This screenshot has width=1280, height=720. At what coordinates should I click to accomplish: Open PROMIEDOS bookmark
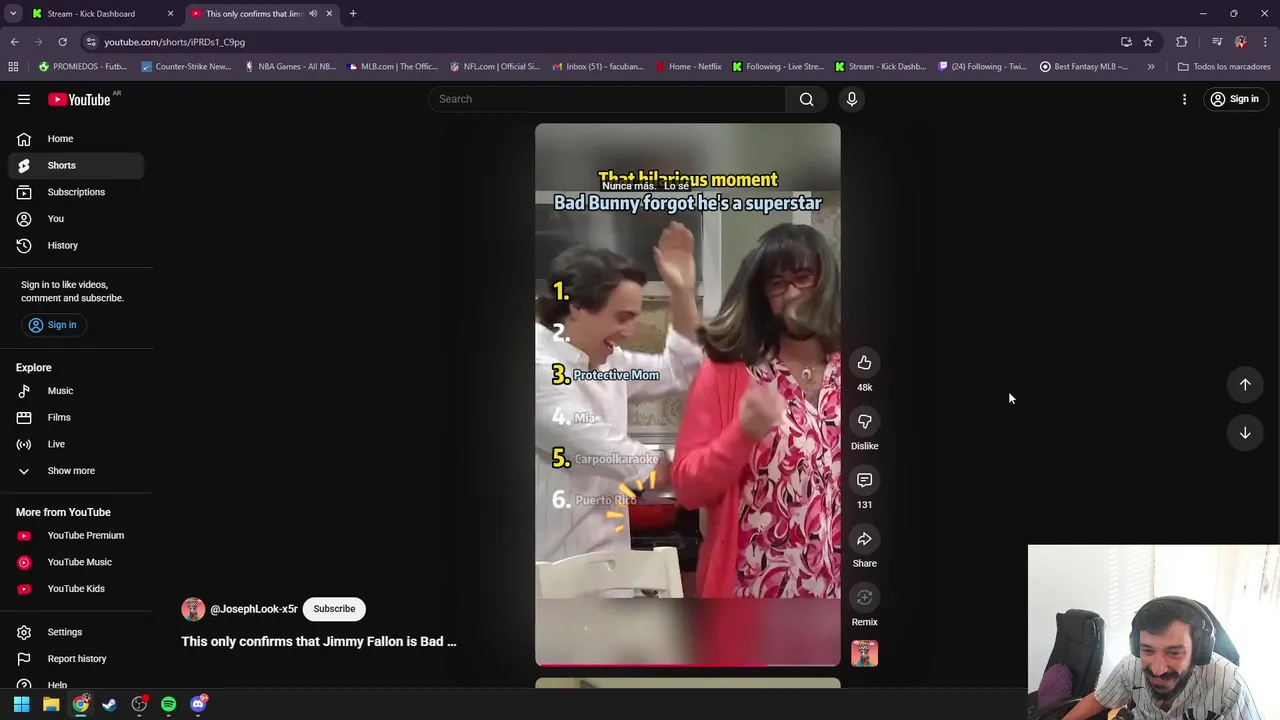[x=83, y=67]
